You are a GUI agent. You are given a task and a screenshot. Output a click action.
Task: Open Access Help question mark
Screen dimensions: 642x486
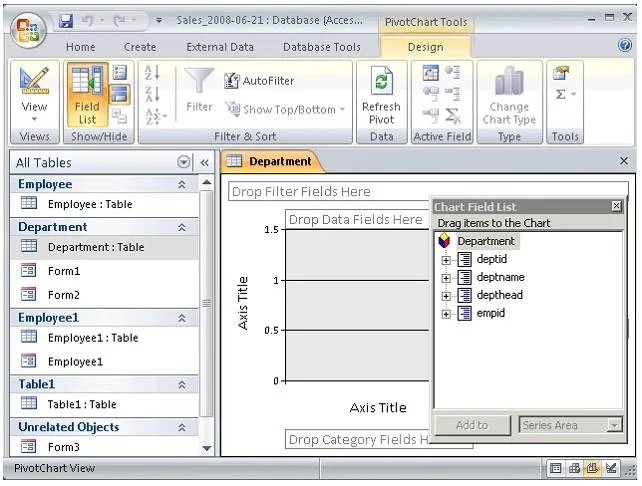coord(625,45)
